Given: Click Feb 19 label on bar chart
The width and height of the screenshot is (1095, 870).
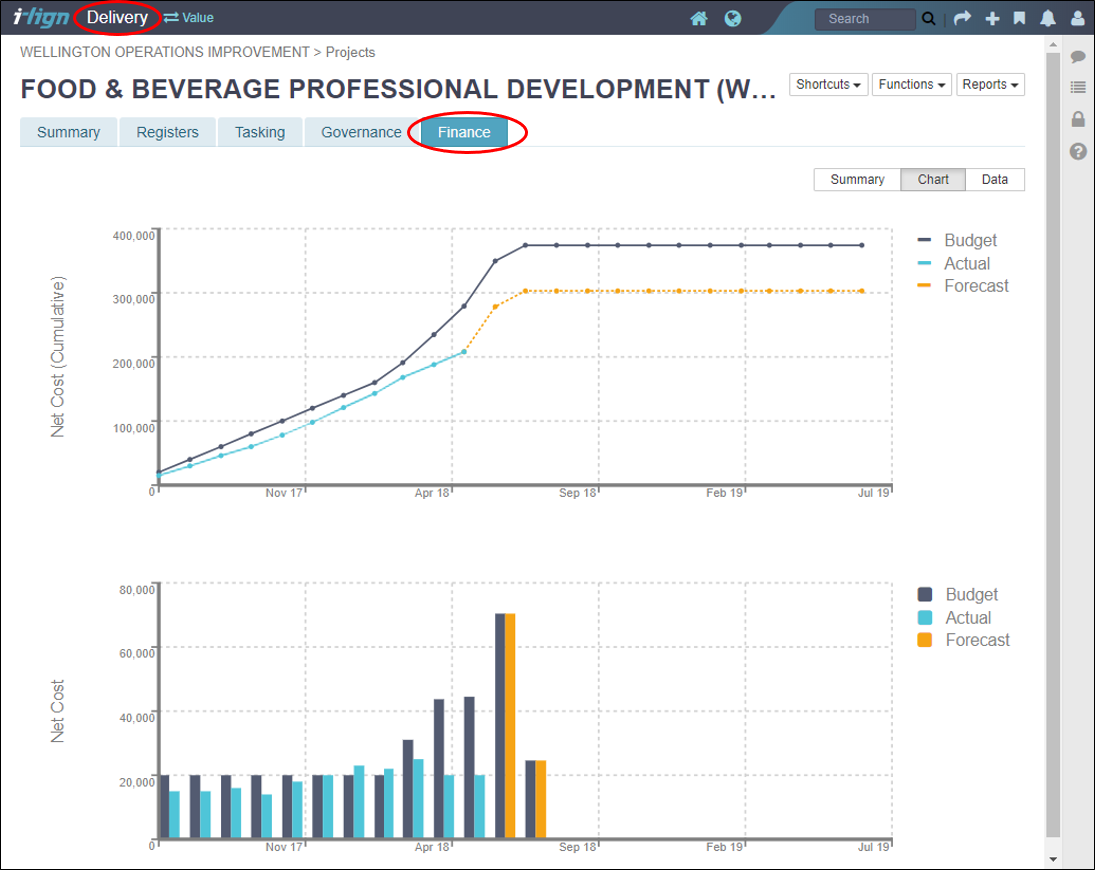Looking at the screenshot, I should coord(724,847).
